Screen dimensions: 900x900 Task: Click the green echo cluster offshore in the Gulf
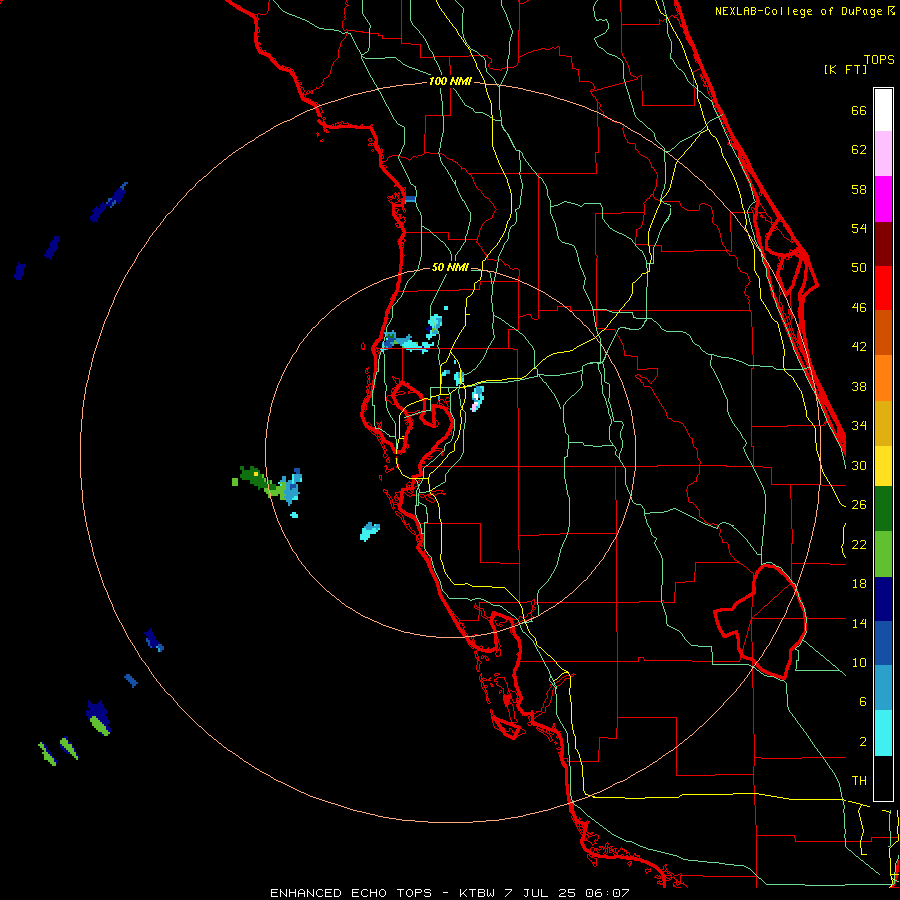click(x=261, y=481)
